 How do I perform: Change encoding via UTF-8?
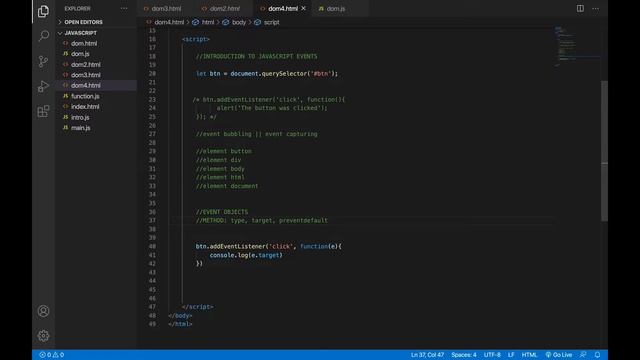tap(492, 355)
